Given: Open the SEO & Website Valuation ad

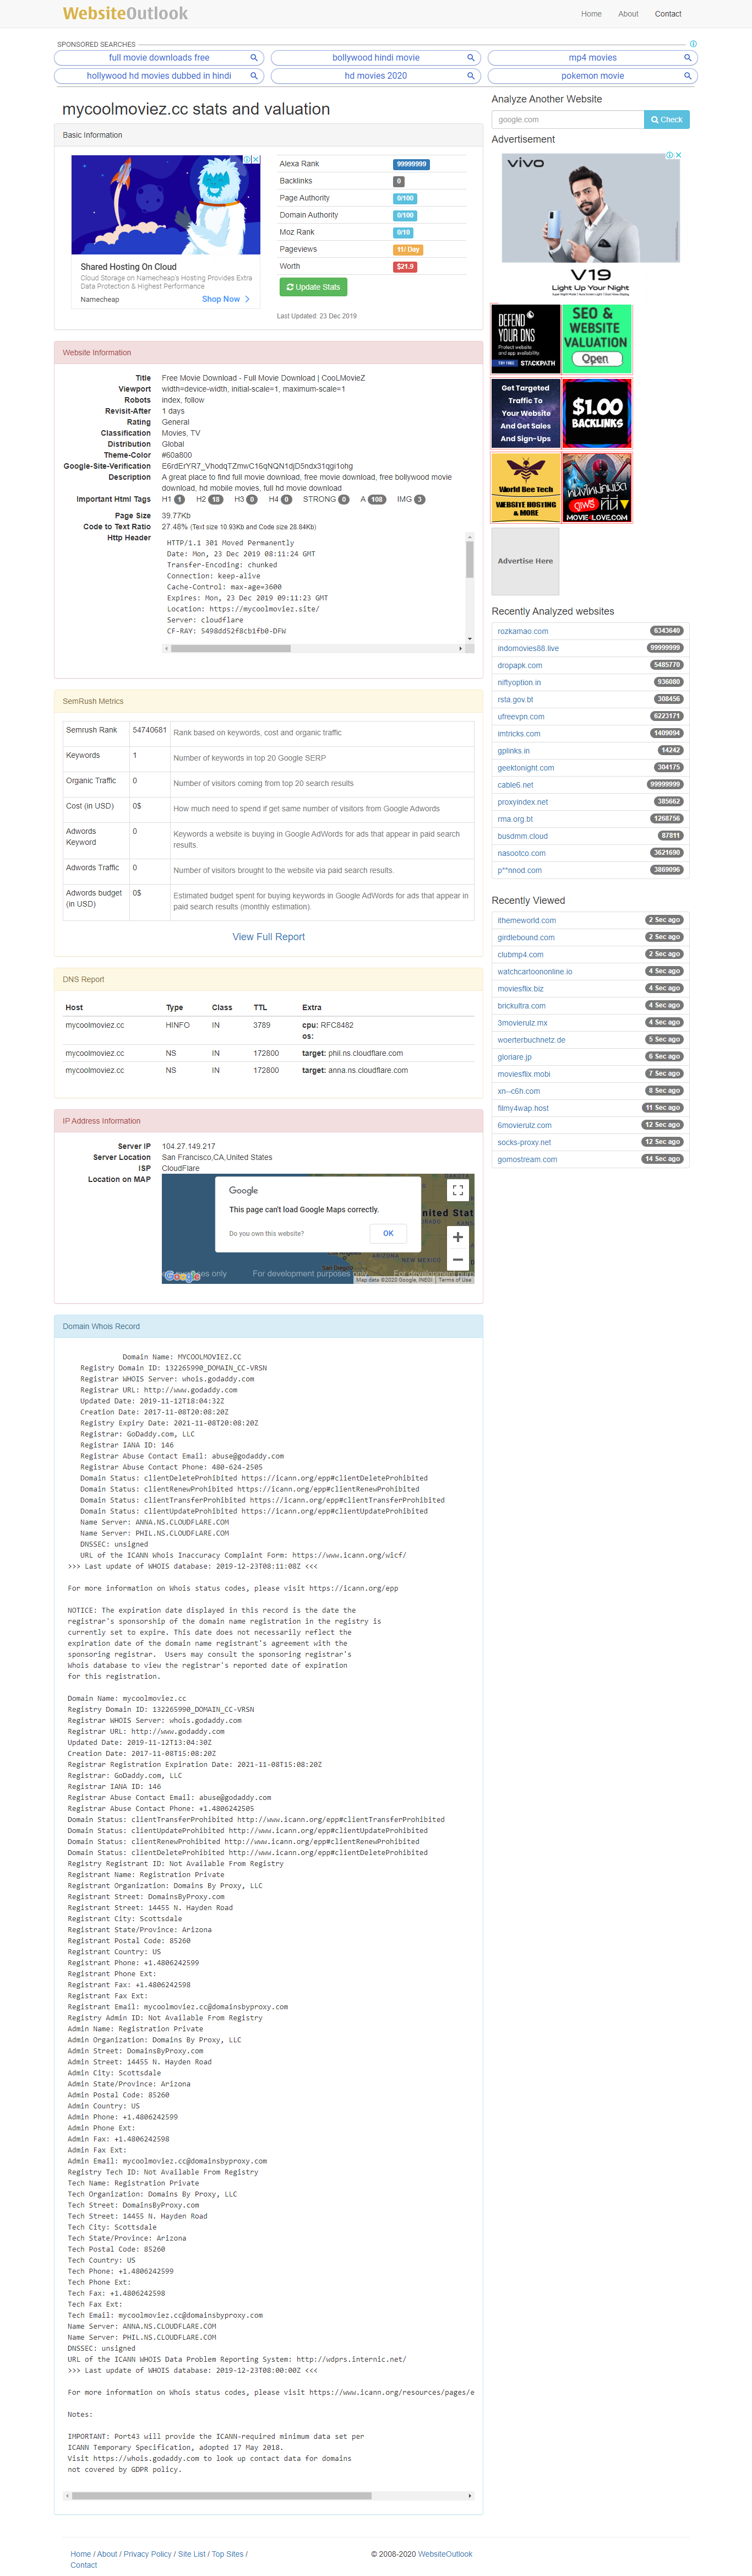Looking at the screenshot, I should click(x=596, y=338).
